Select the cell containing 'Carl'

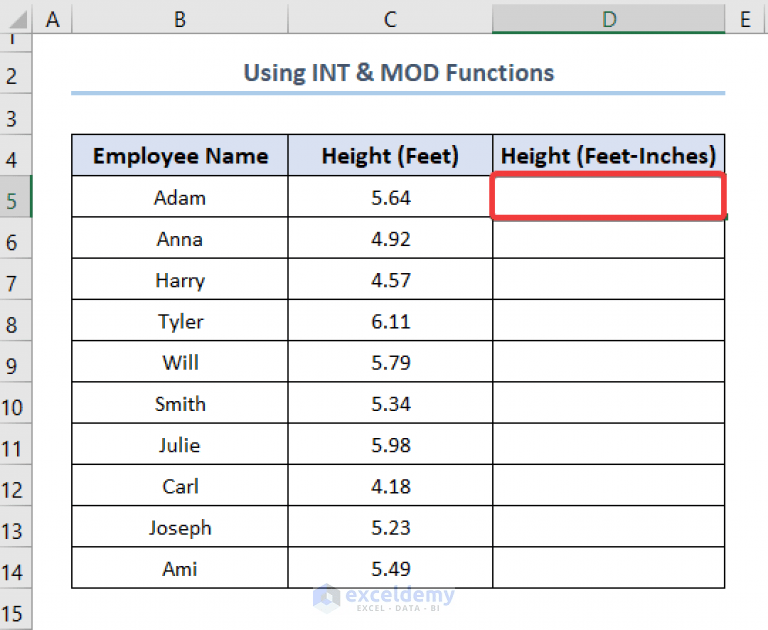[180, 485]
